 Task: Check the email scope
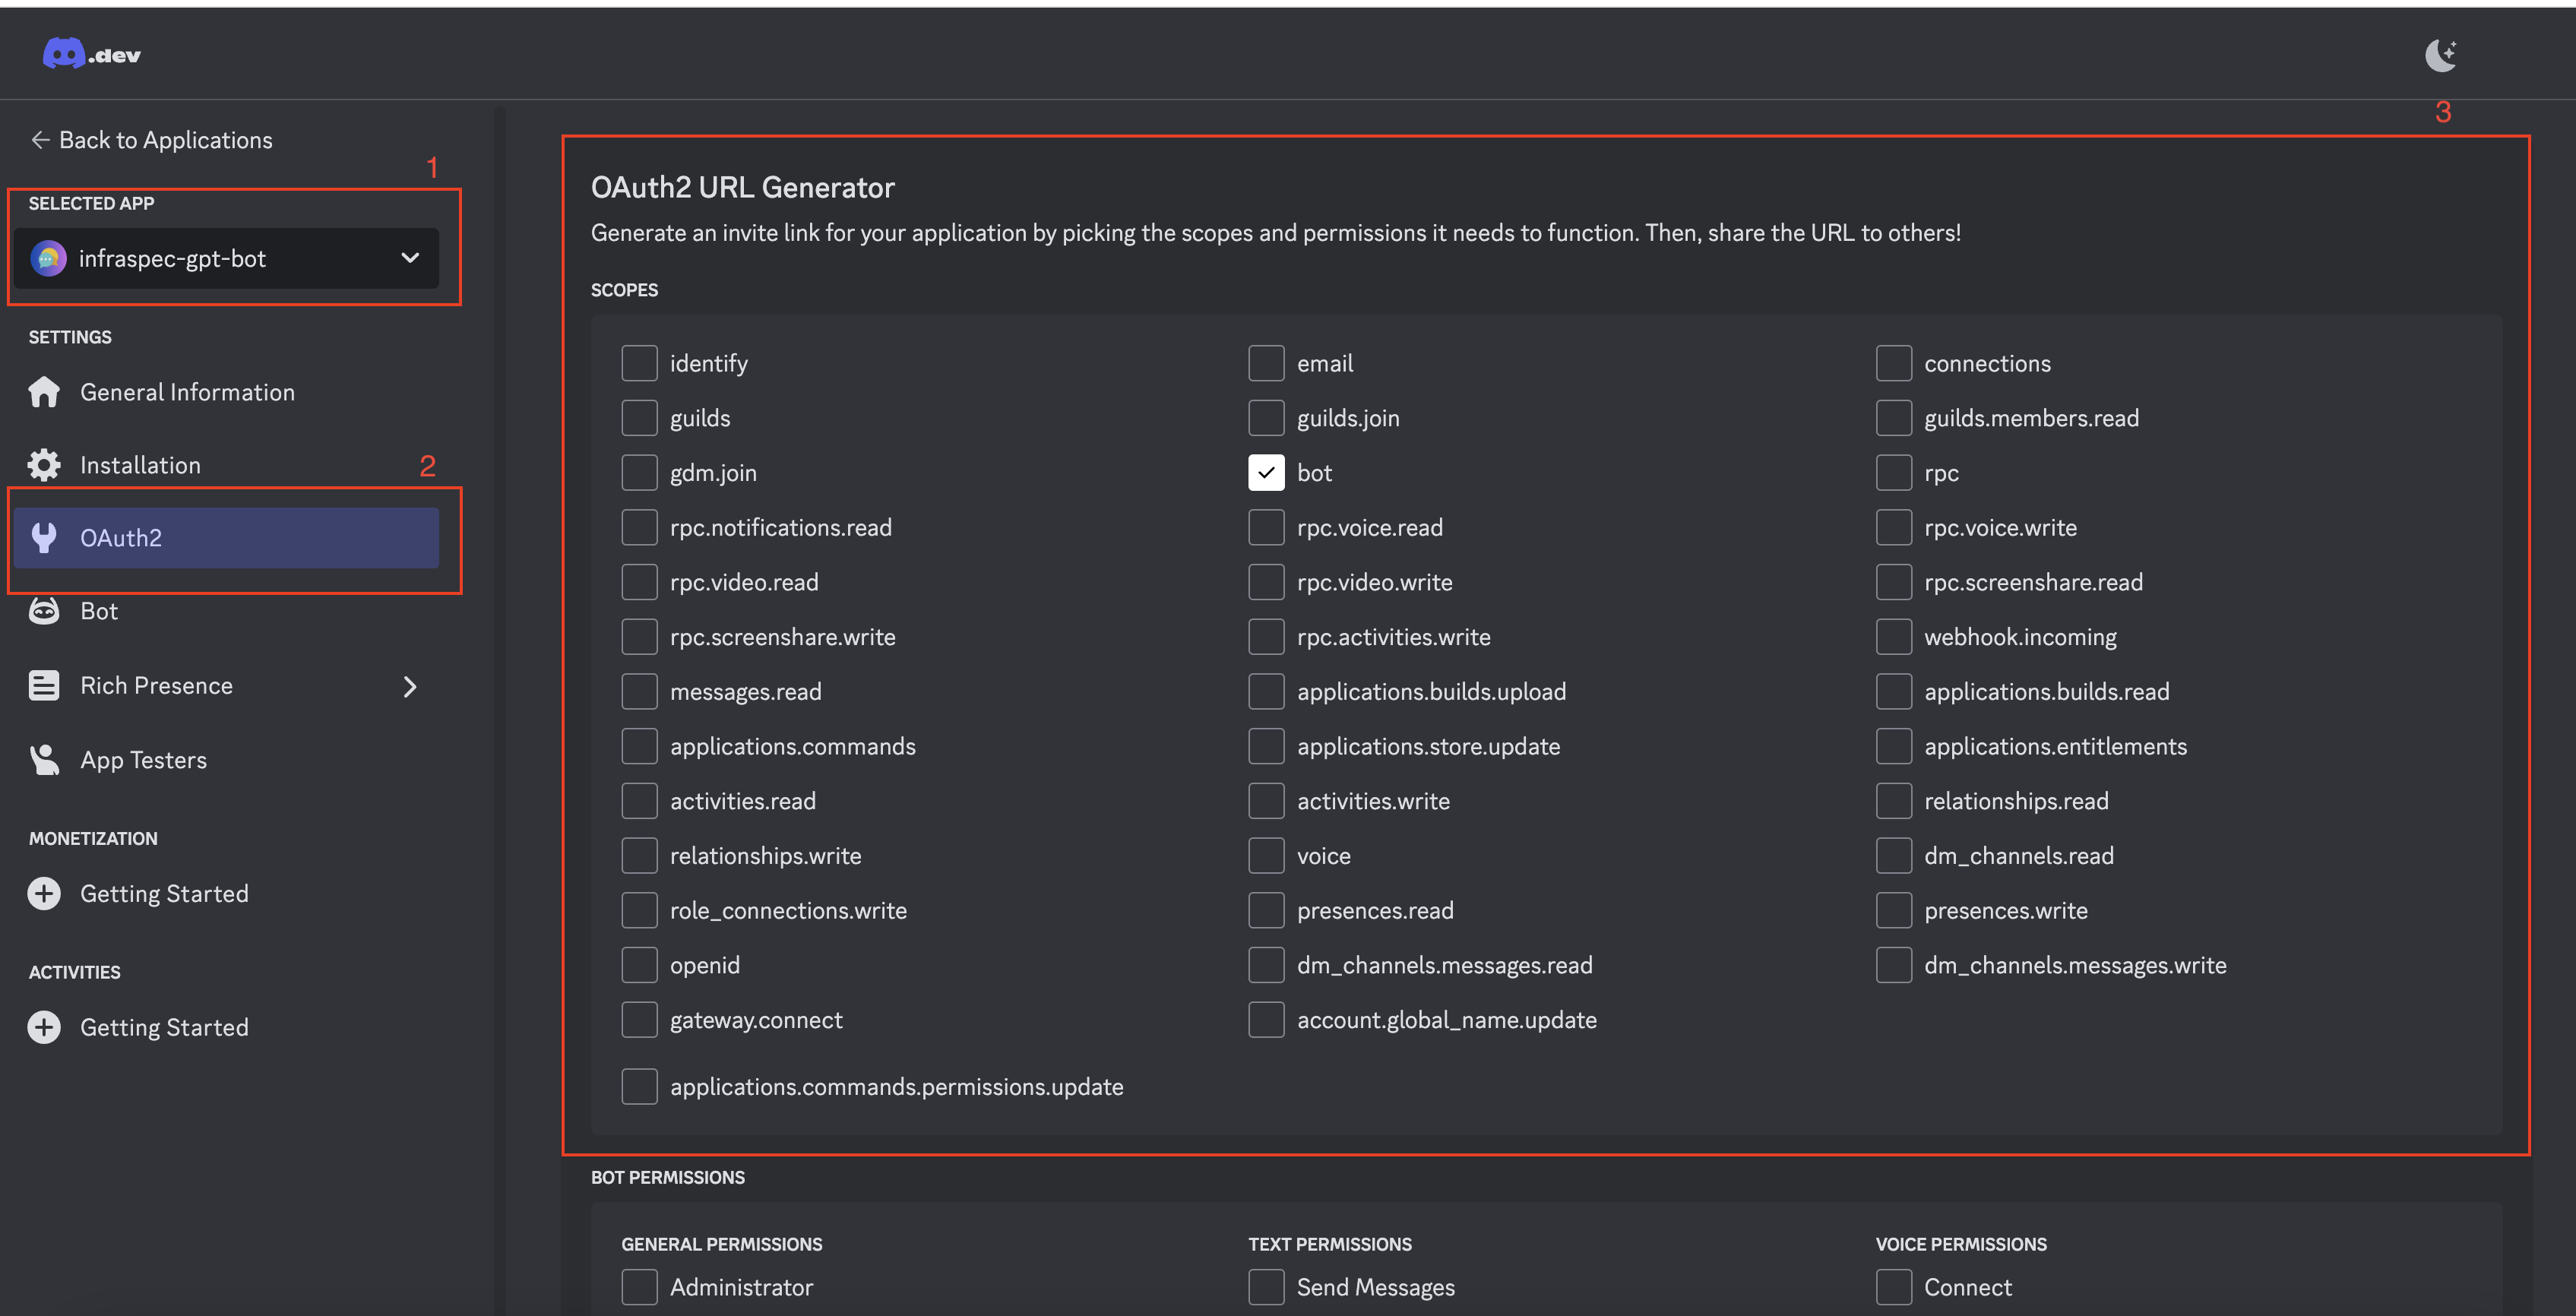point(1266,363)
